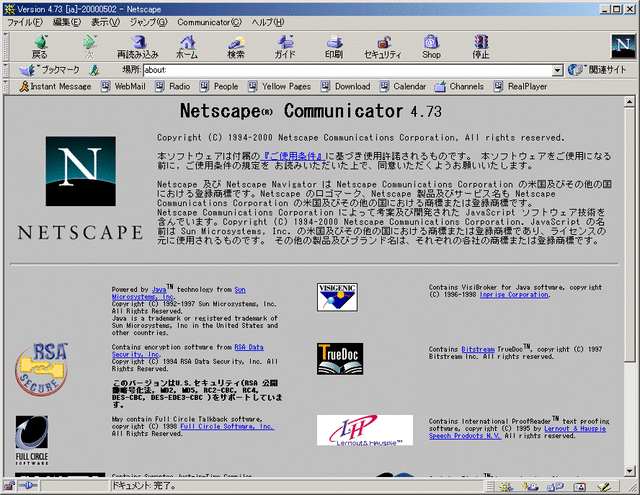Image resolution: width=640 pixels, height=495 pixels.
Task: Open Mailbox from the component bar
Action: click(x=531, y=486)
